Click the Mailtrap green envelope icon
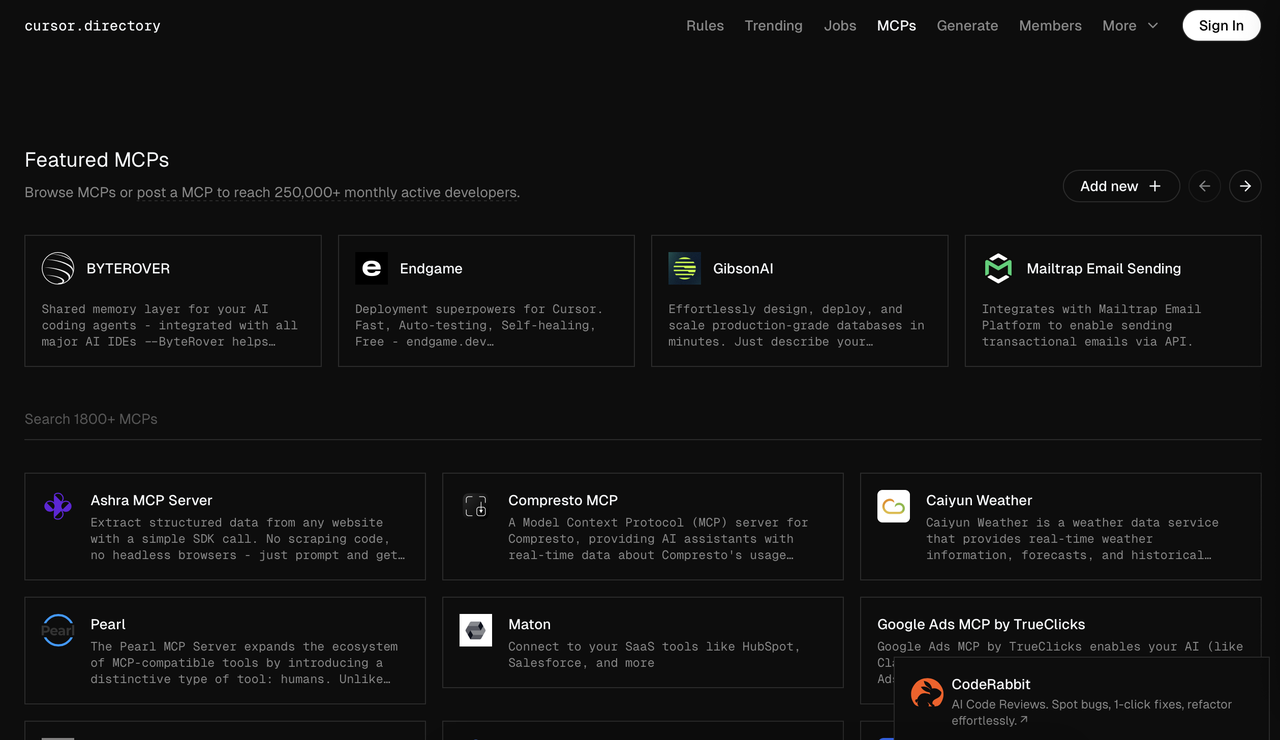The height and width of the screenshot is (740, 1280). coord(998,268)
